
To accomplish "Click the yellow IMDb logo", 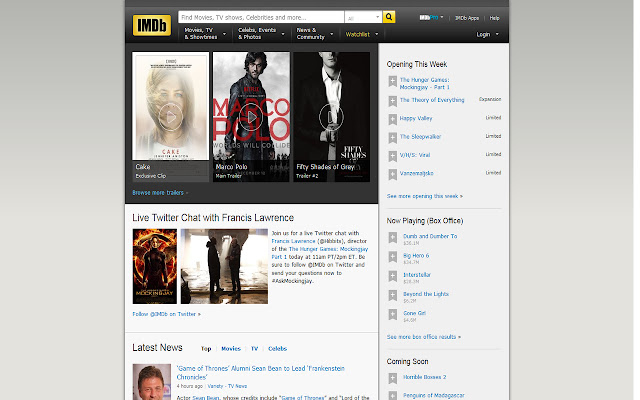I will click(x=152, y=26).
